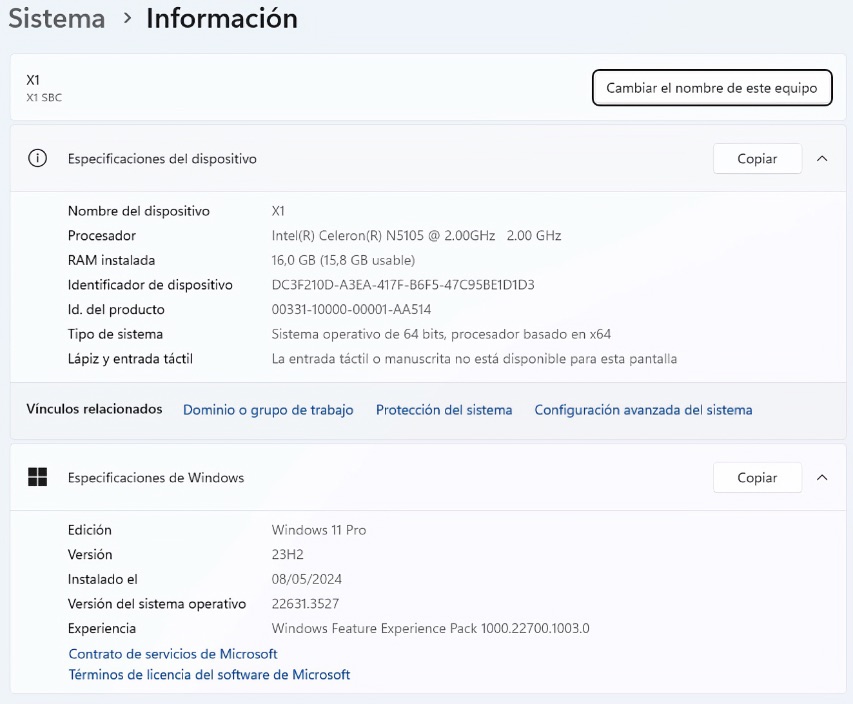Collapse Especificaciones del dispositivo section
853x704 pixels.
(822, 158)
